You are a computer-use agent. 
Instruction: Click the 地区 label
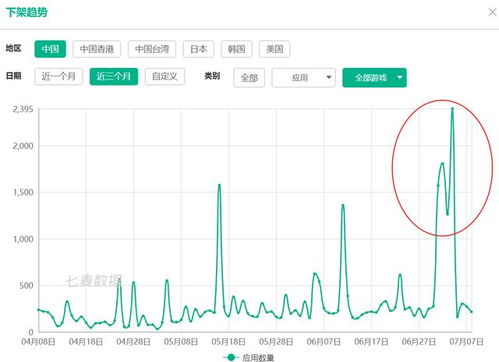pos(14,48)
